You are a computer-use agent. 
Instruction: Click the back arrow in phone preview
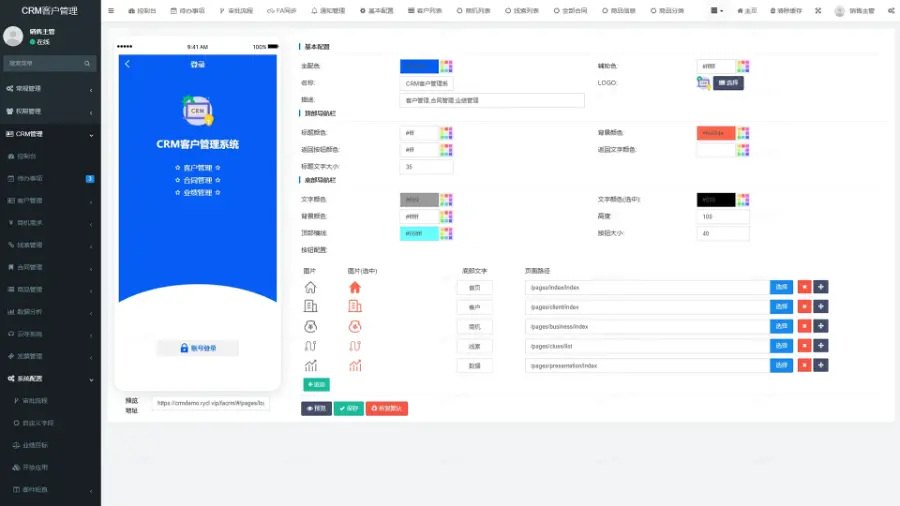pyautogui.click(x=127, y=64)
